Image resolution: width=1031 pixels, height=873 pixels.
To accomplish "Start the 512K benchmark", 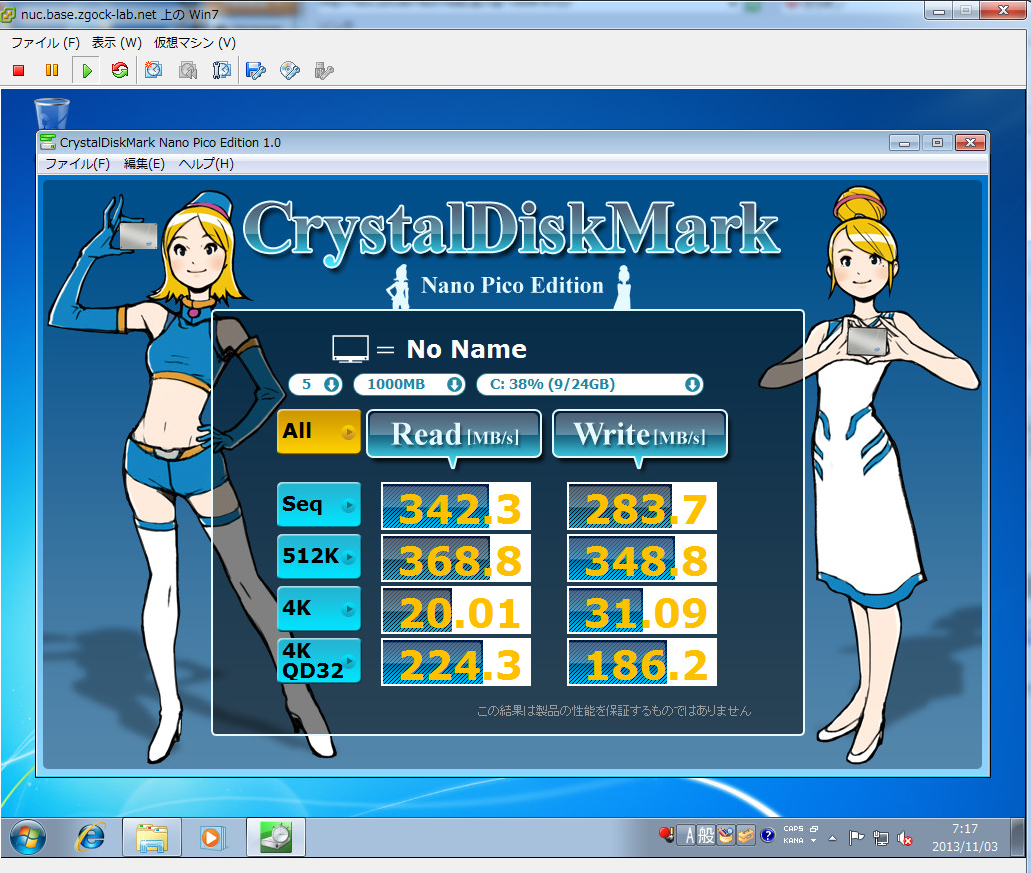I will (319, 556).
